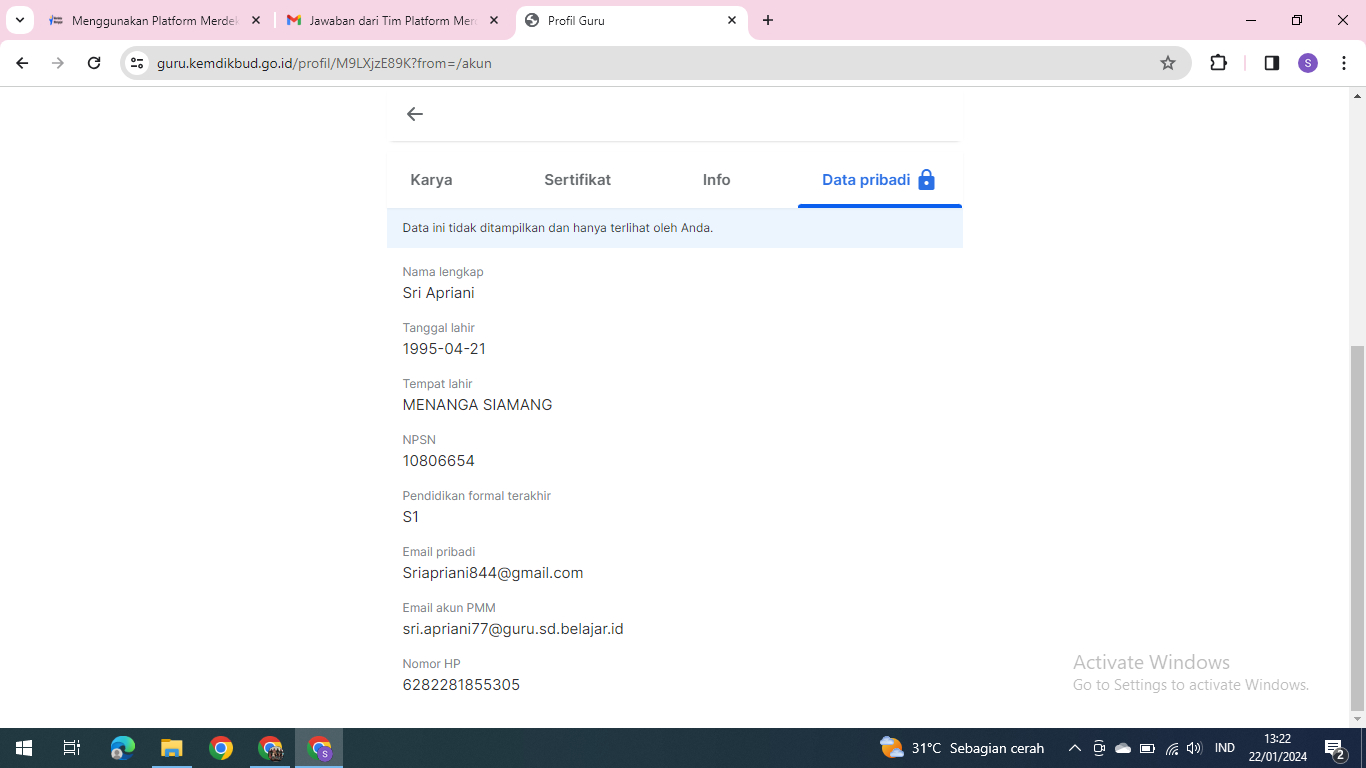1366x768 pixels.
Task: Select the Info tab
Action: point(716,180)
